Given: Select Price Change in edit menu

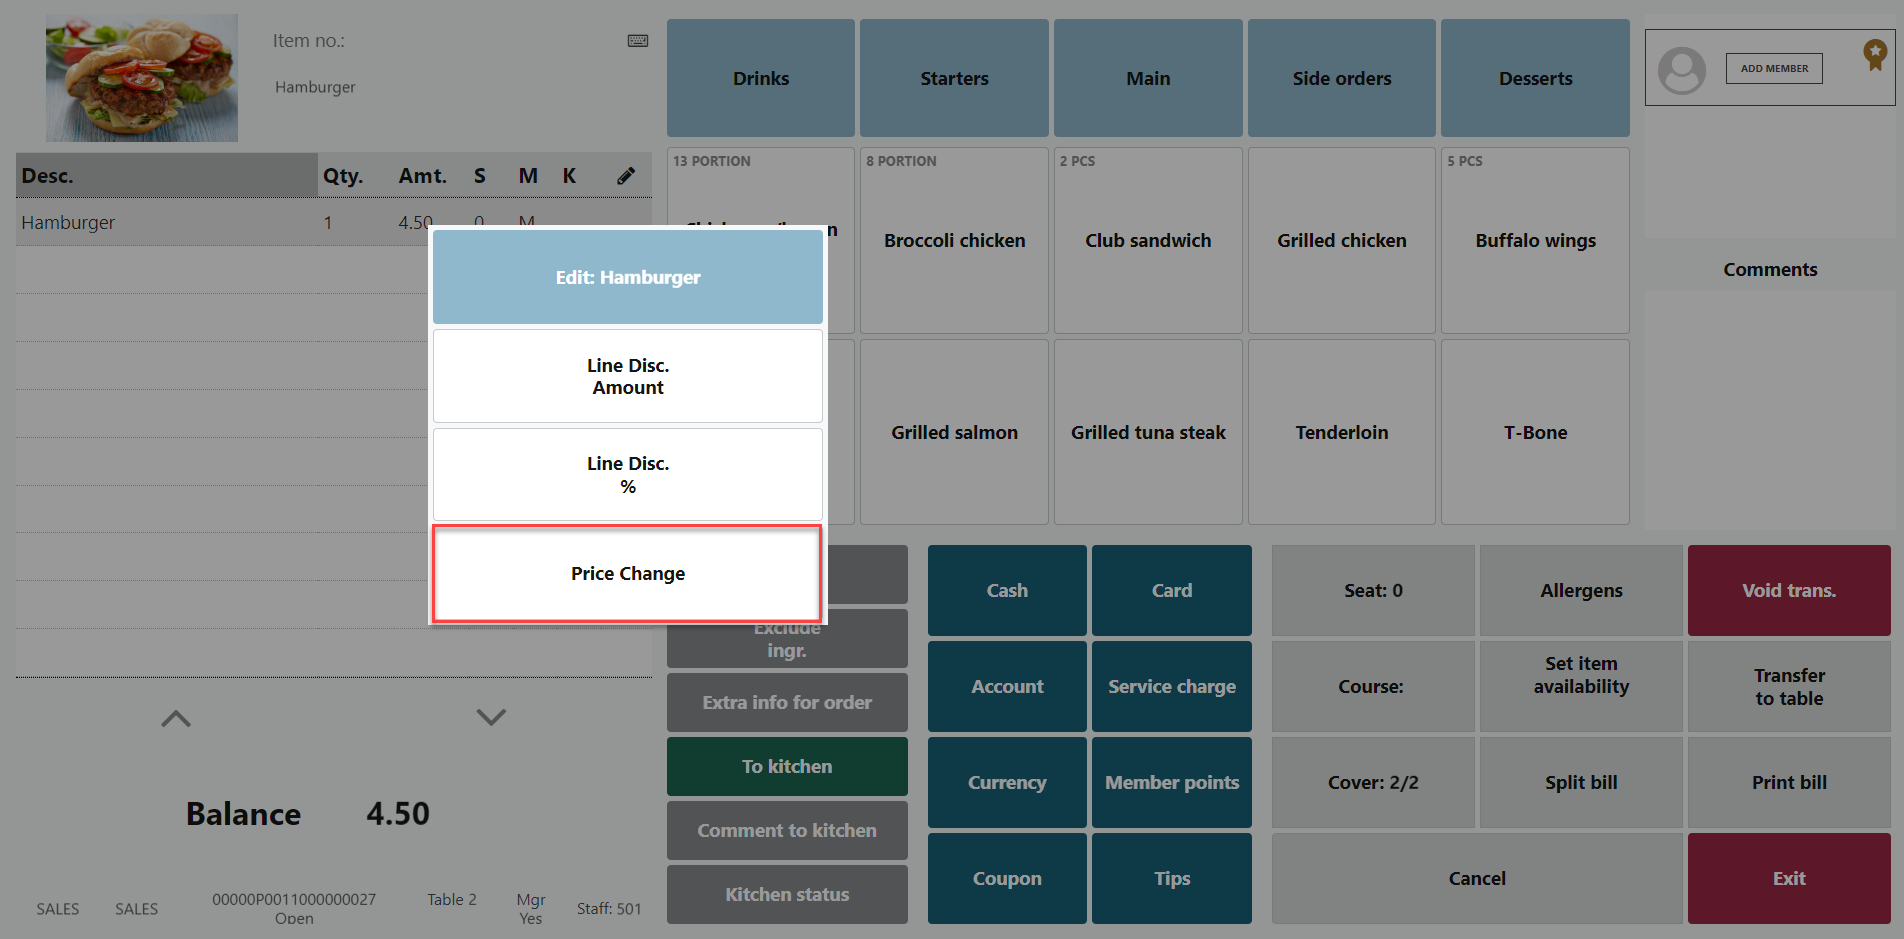Looking at the screenshot, I should (627, 574).
